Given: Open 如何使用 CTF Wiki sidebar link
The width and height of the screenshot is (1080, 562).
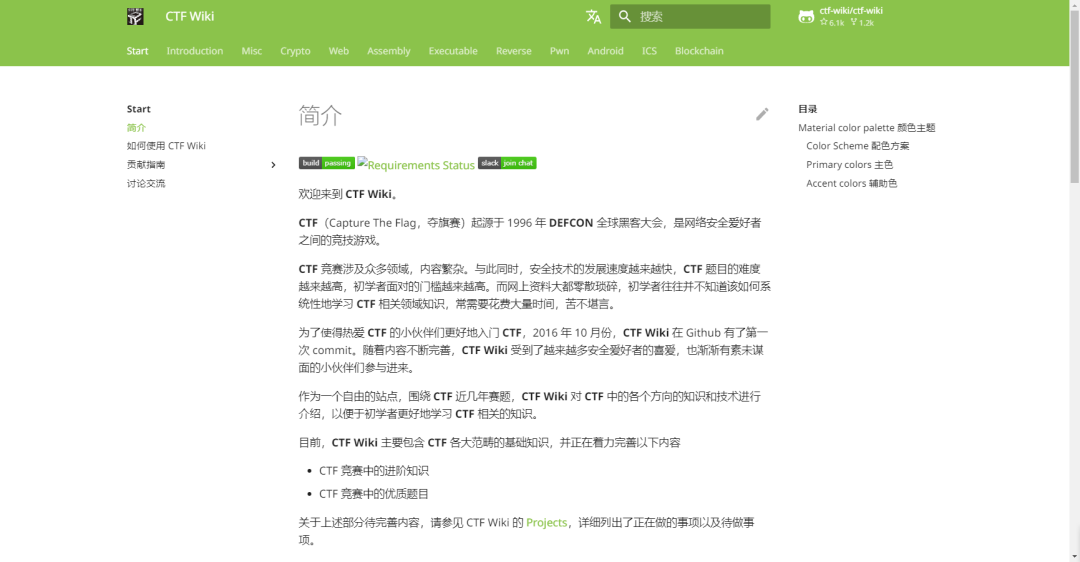Looking at the screenshot, I should 166,146.
